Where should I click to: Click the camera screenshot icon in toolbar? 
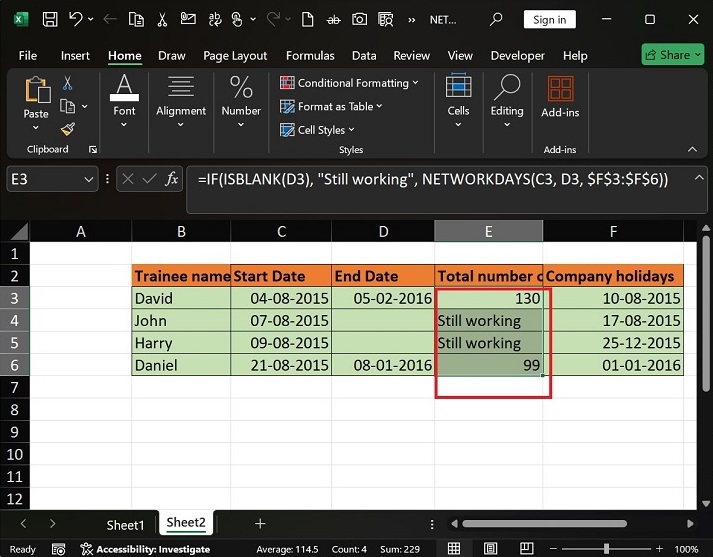click(x=359, y=19)
